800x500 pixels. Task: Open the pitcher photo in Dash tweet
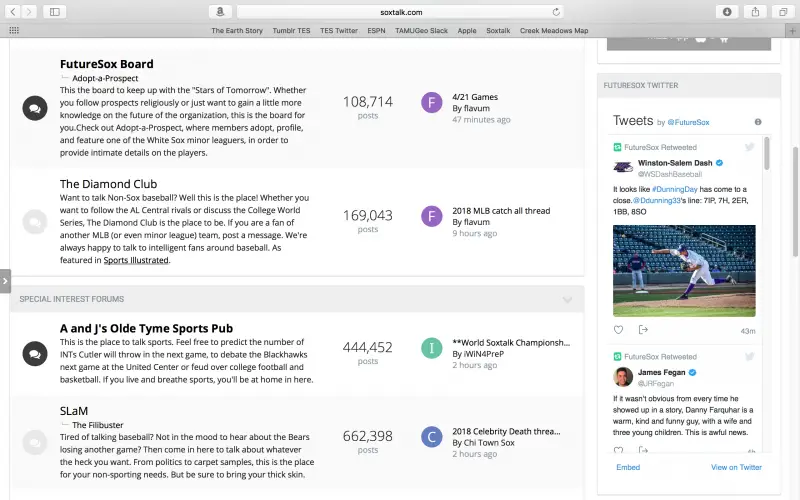(x=684, y=270)
